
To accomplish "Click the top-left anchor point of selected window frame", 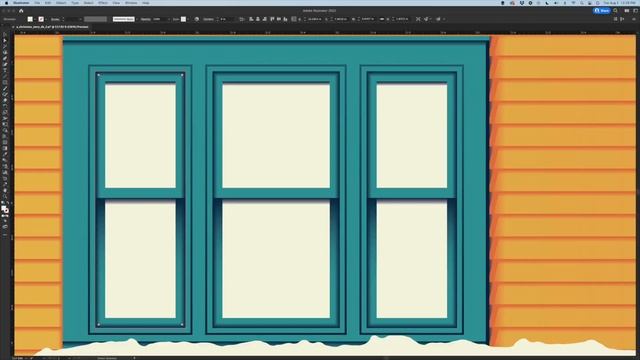I will tap(98, 75).
